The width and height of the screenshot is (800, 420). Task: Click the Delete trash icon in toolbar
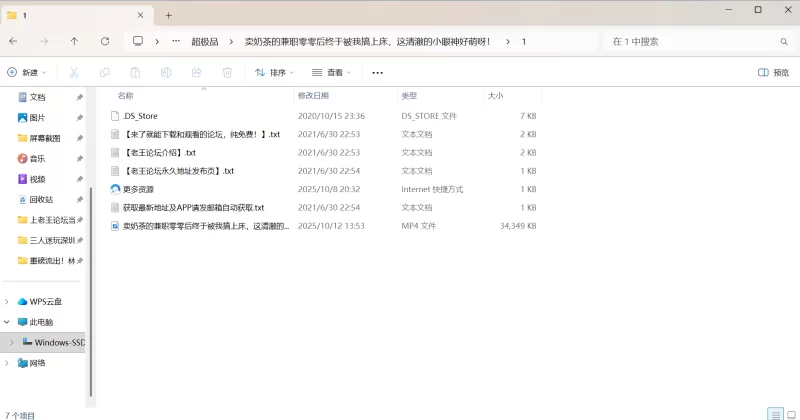coord(227,72)
